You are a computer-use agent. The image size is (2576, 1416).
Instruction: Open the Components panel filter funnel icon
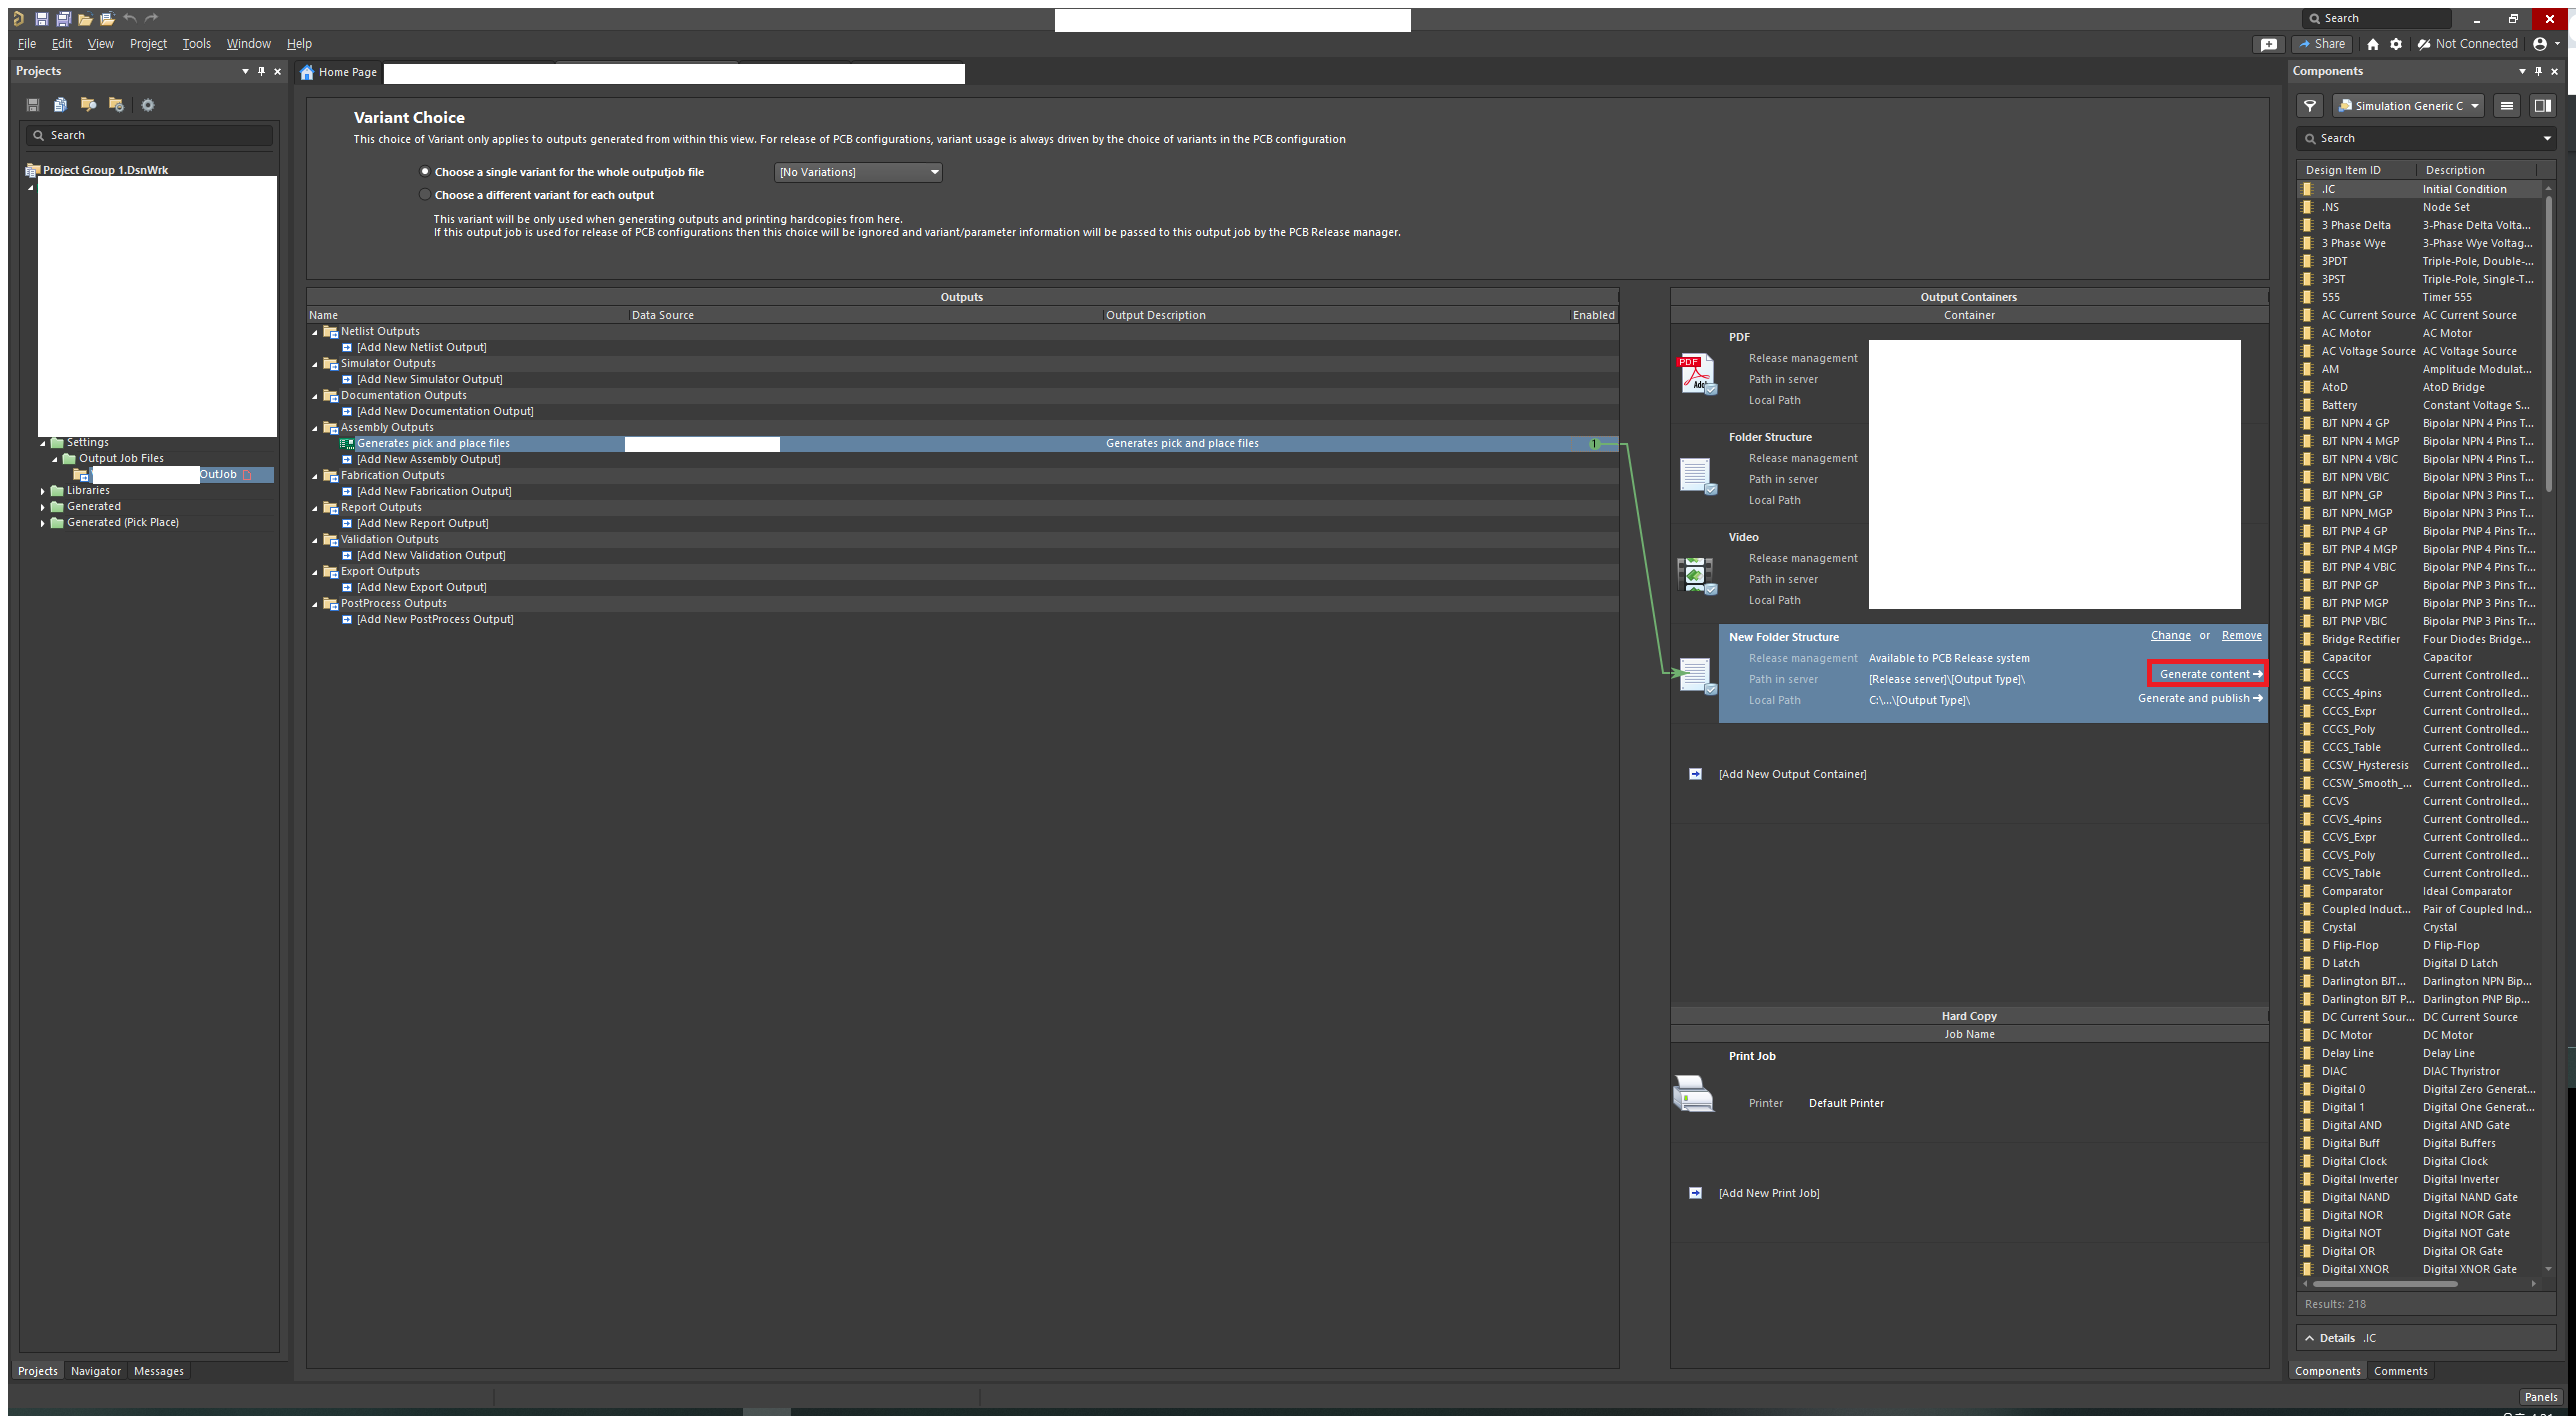pyautogui.click(x=2310, y=105)
